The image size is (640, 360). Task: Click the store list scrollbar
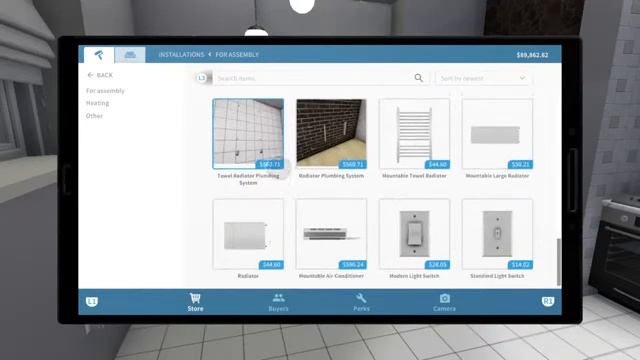point(559,262)
